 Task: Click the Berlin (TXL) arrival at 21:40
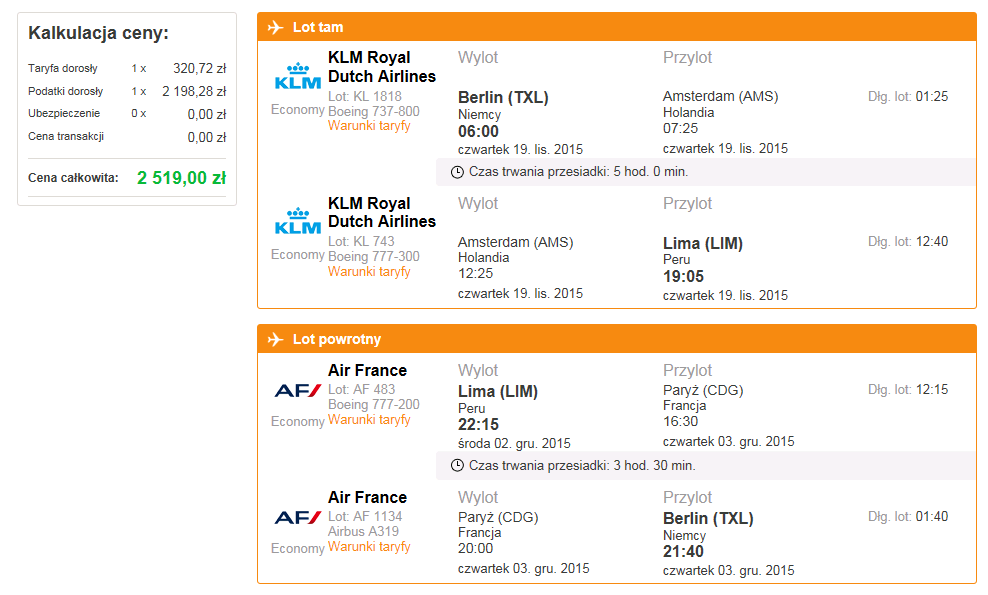(708, 518)
